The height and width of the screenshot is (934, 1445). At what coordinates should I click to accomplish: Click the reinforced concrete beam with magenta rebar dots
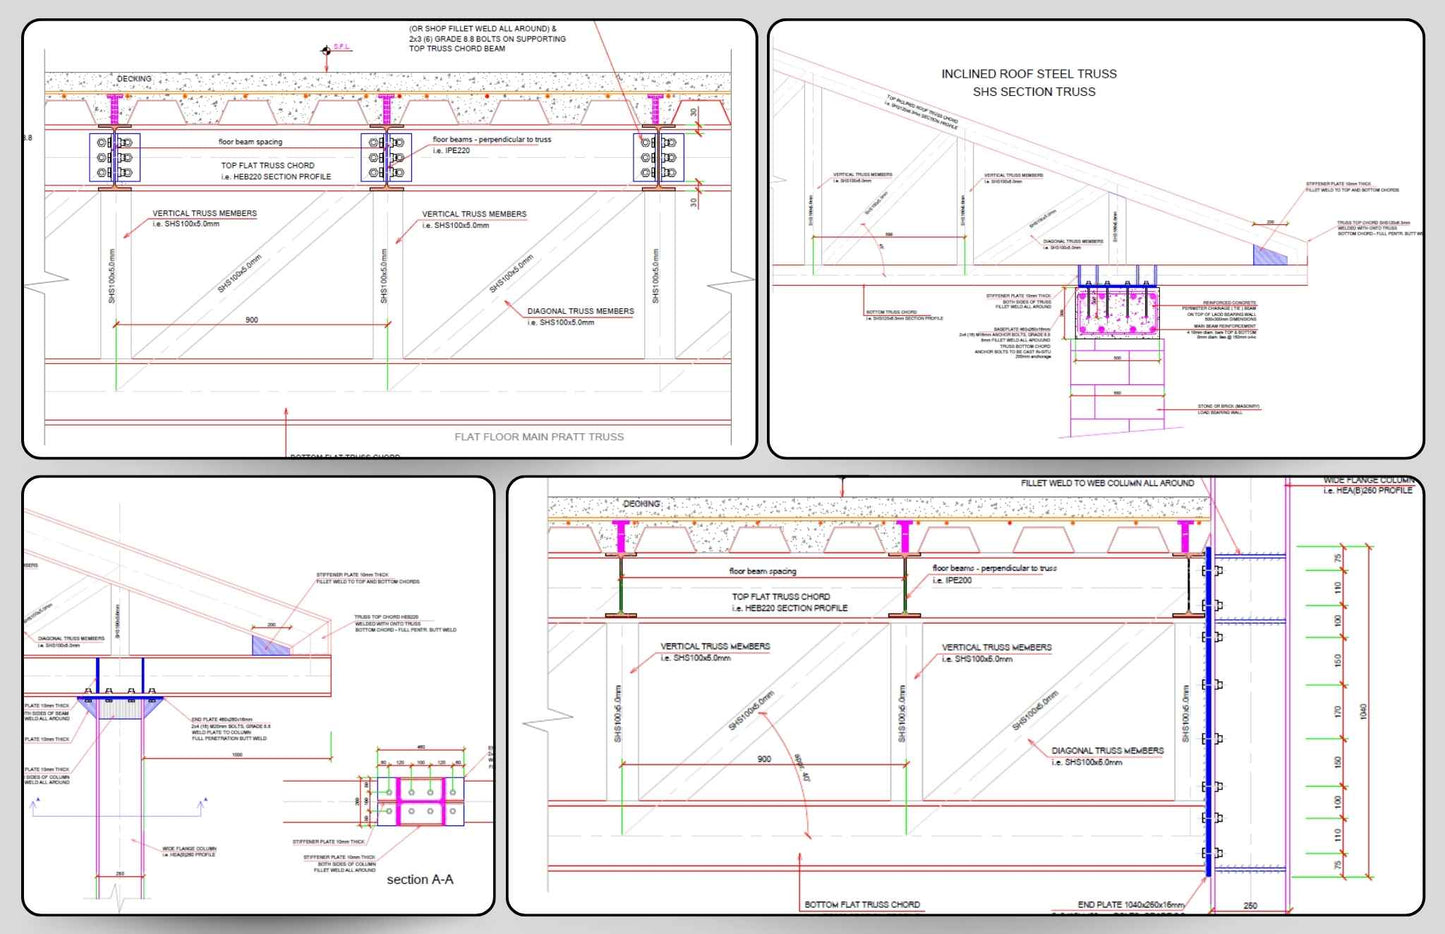[x=1117, y=311]
